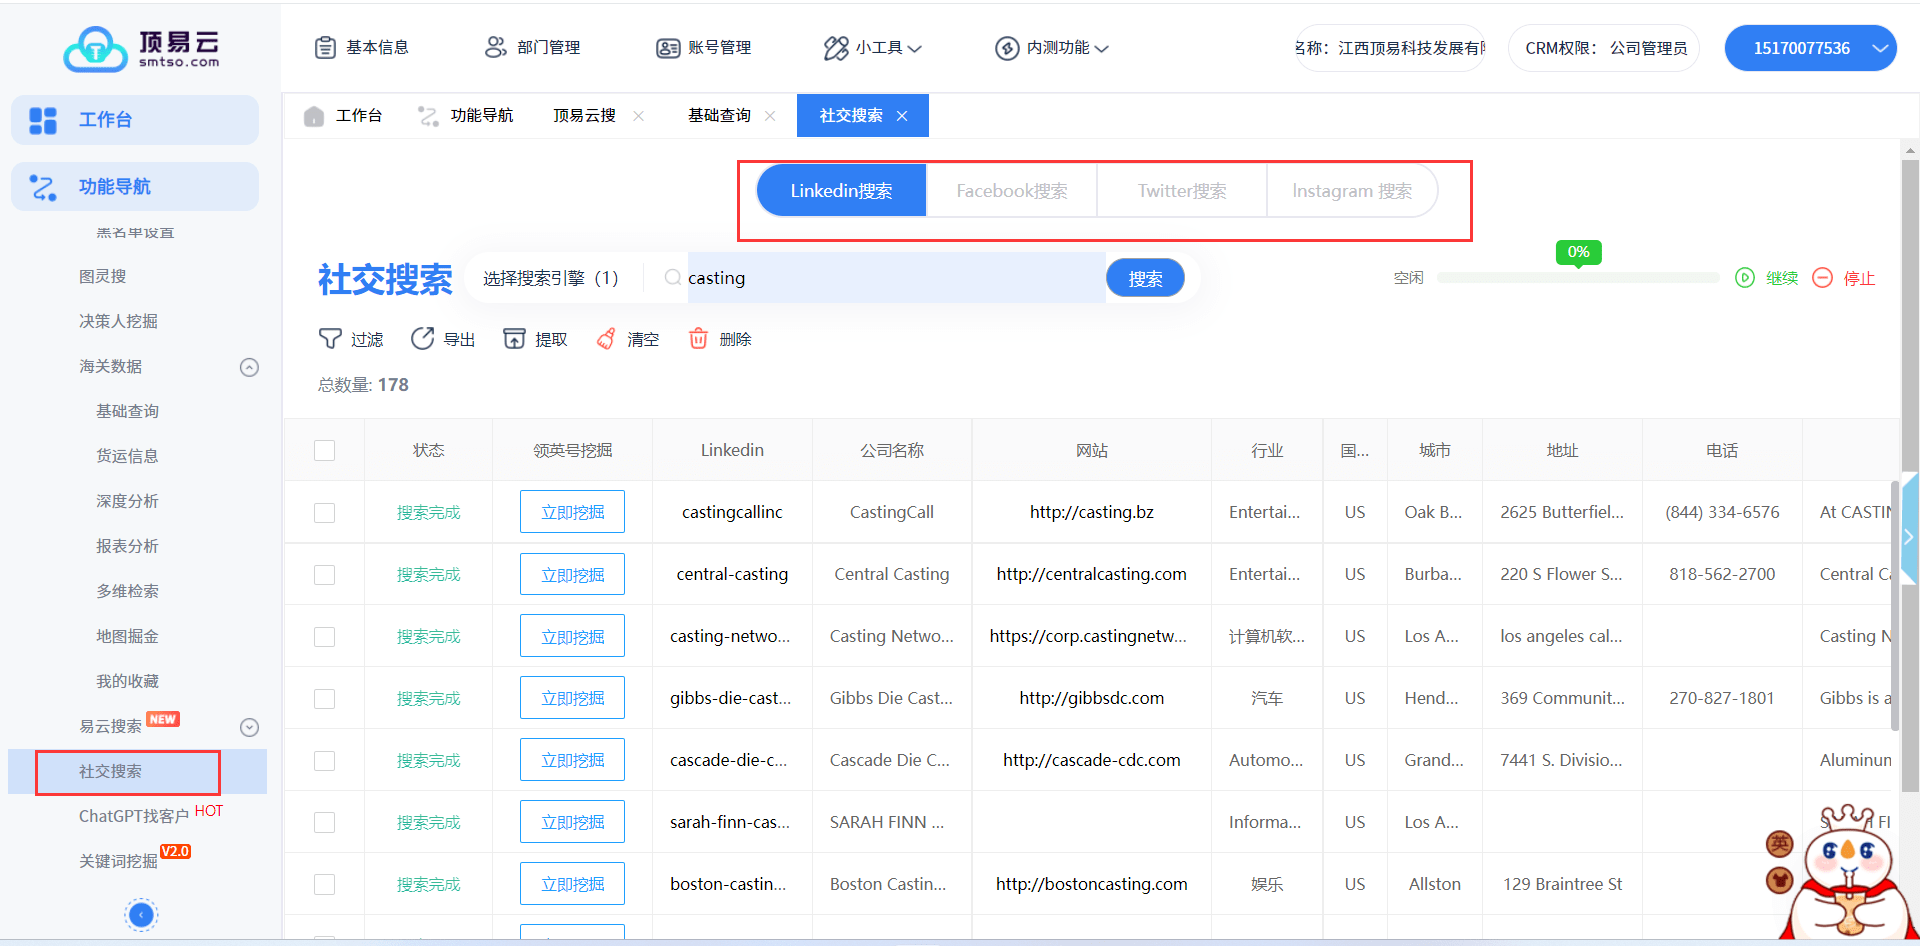Click the export icon
1920x946 pixels.
[x=422, y=339]
